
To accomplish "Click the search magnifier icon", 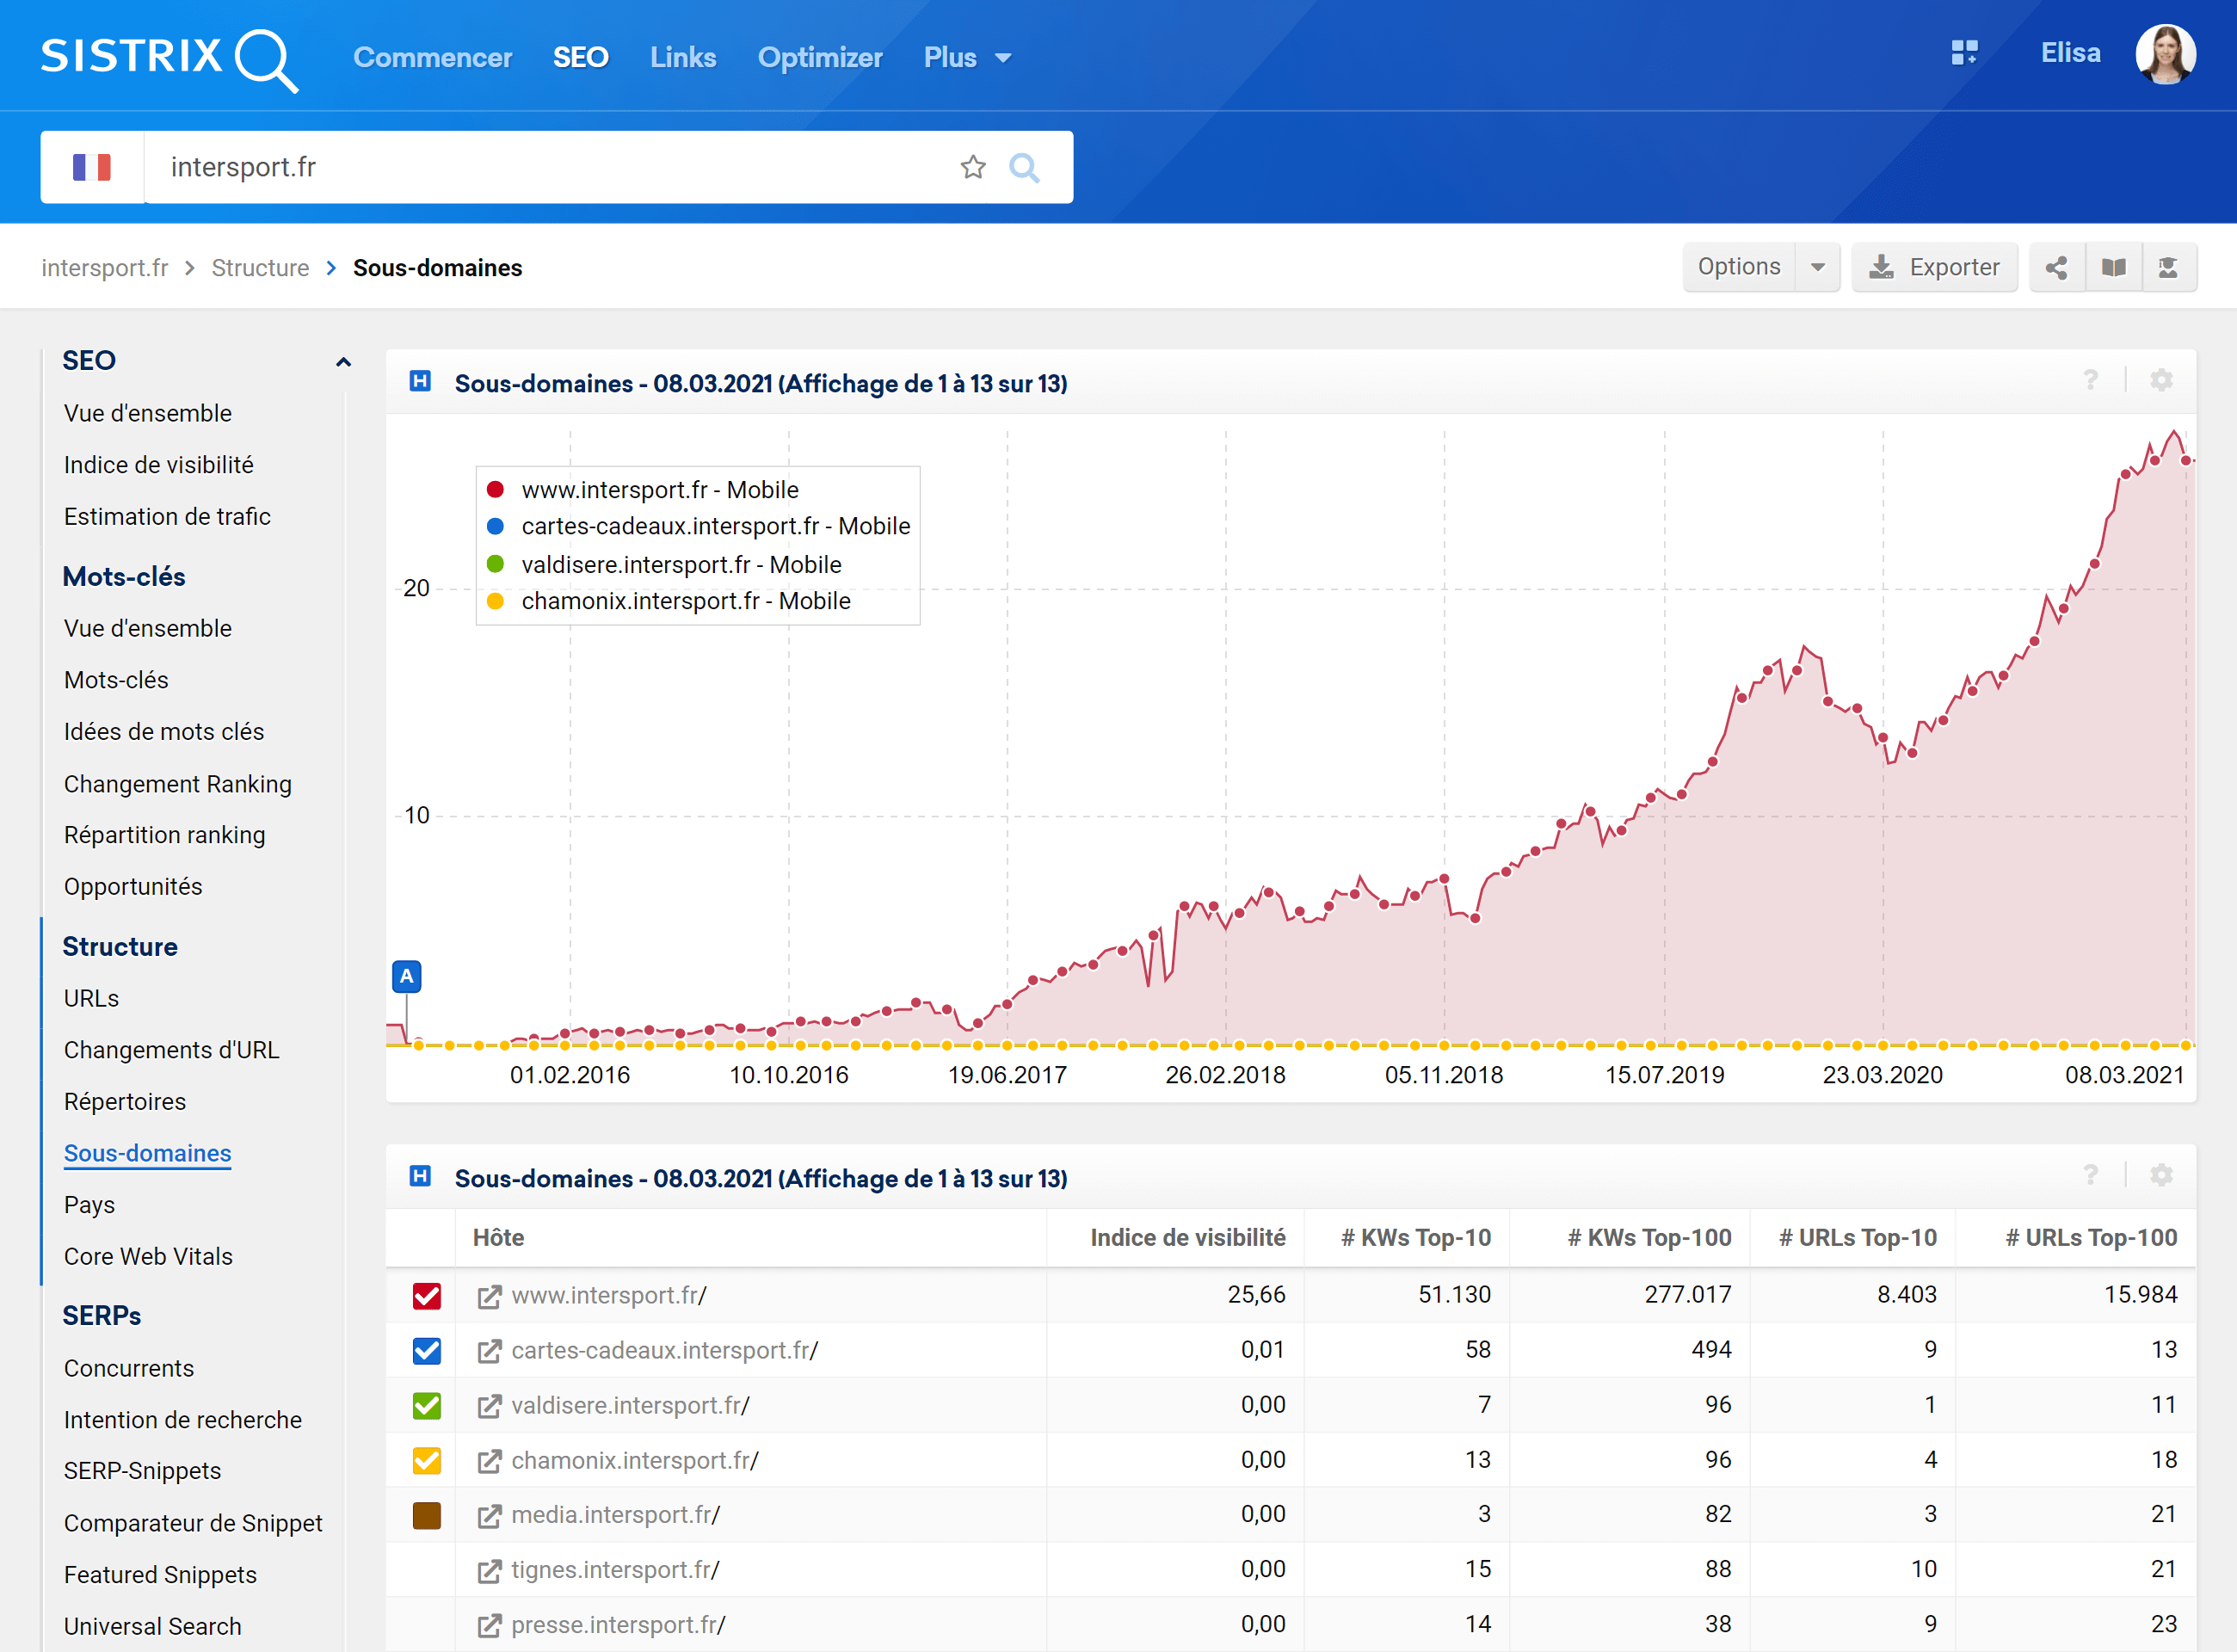I will tap(1026, 167).
